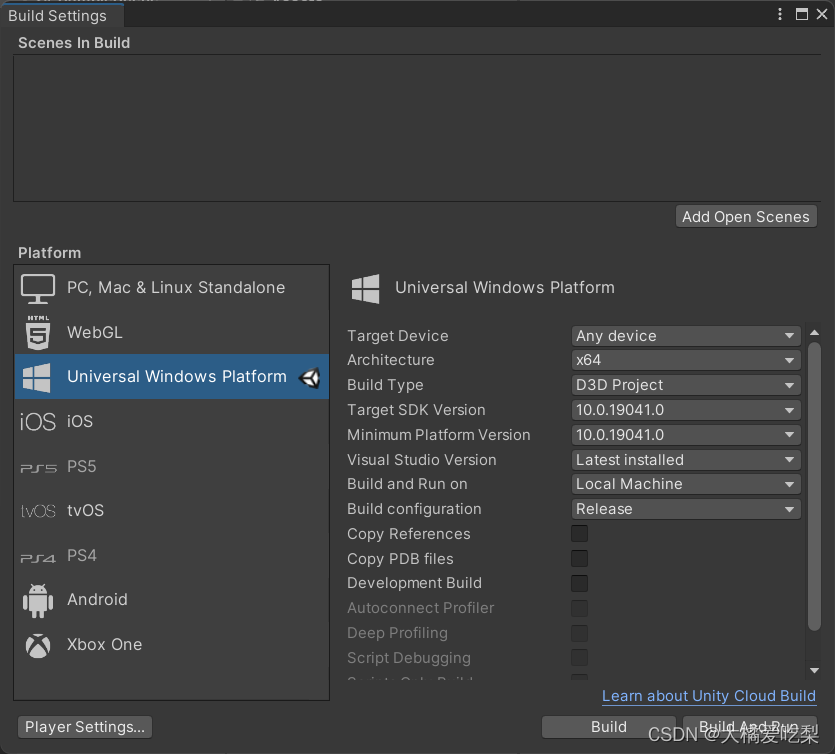
Task: Click the settings scrollbar up arrow
Action: click(814, 333)
